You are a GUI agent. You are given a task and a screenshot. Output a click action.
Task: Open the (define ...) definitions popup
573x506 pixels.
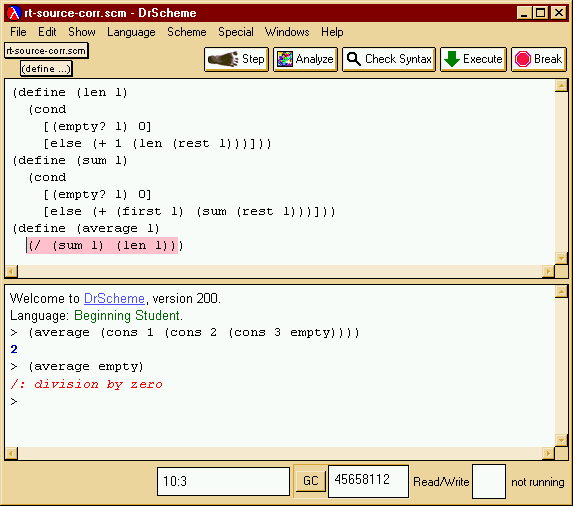tap(46, 69)
